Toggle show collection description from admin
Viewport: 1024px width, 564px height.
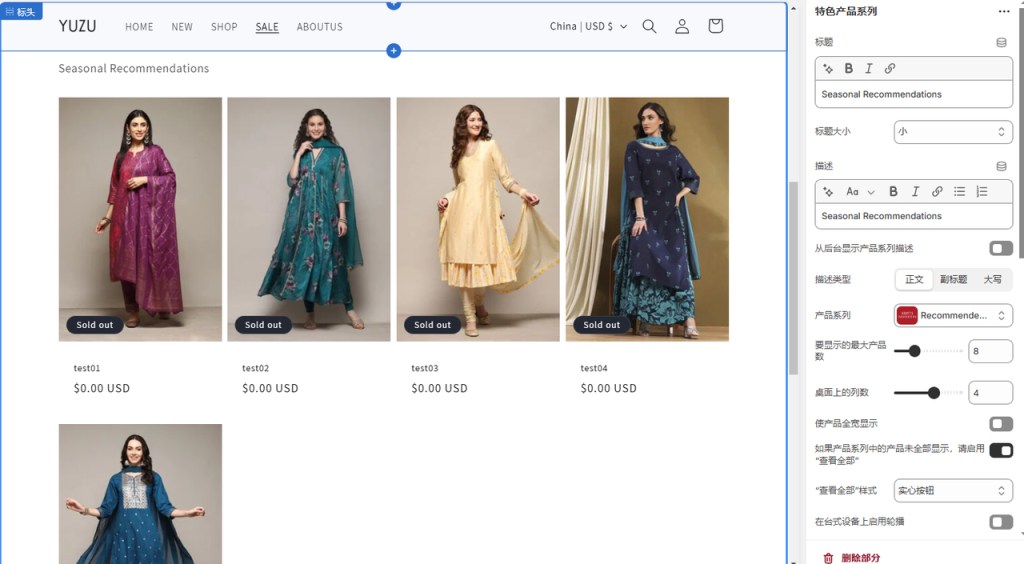(1000, 248)
